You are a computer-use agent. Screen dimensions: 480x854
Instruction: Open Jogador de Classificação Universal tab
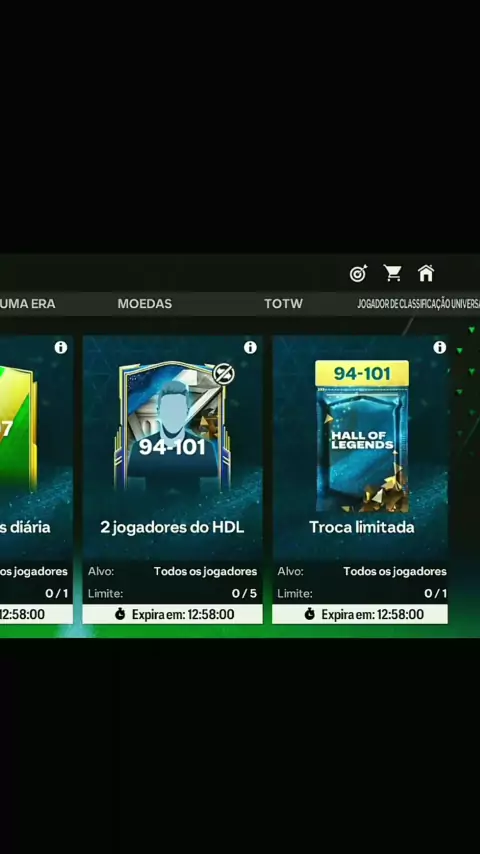coord(418,304)
